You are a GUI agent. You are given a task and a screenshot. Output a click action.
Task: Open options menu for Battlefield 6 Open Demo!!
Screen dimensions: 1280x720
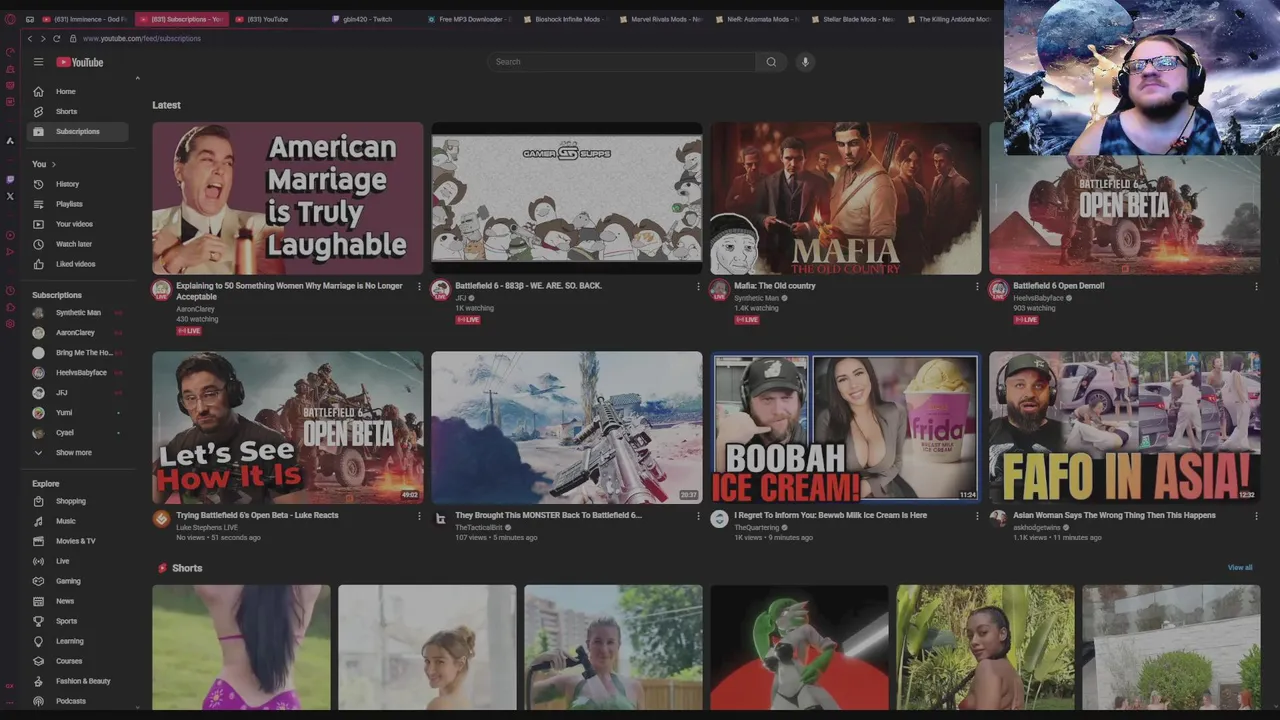point(1256,287)
